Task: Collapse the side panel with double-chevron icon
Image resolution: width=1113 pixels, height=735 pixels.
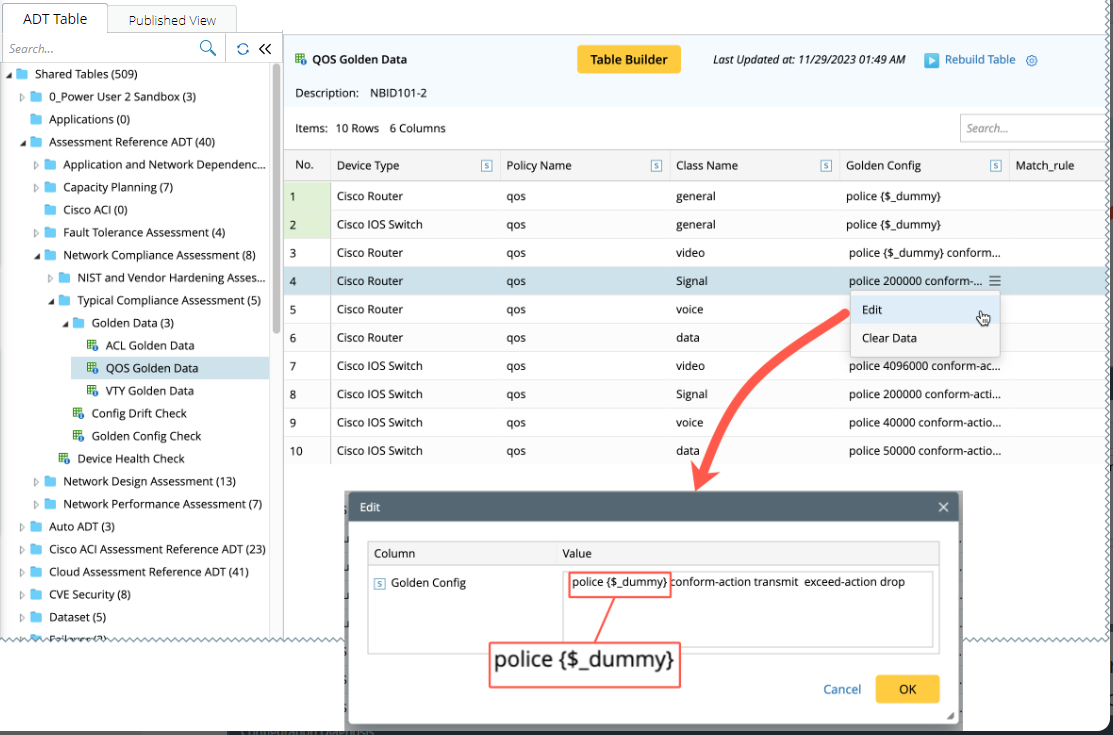Action: 265,48
